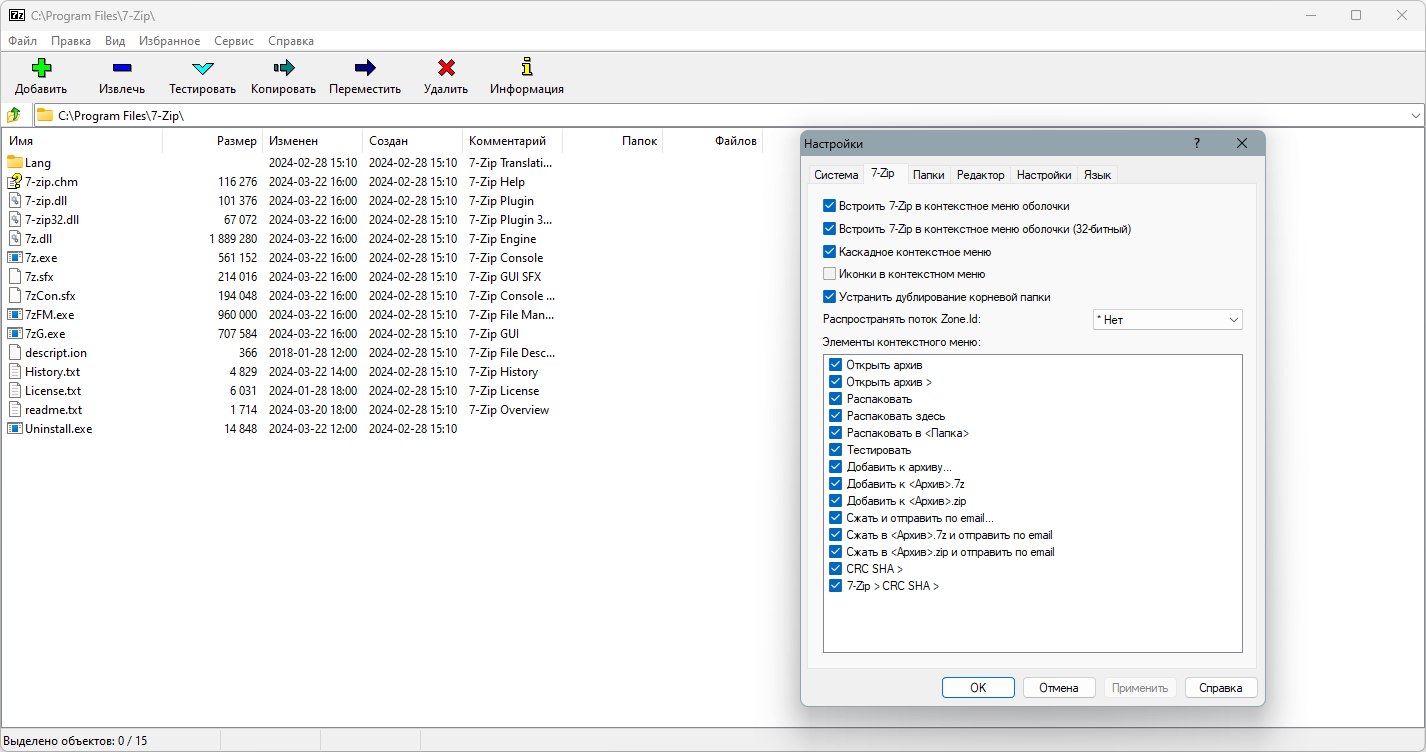
Task: Open the Zone.Id stream dropdown
Action: coord(1167,320)
